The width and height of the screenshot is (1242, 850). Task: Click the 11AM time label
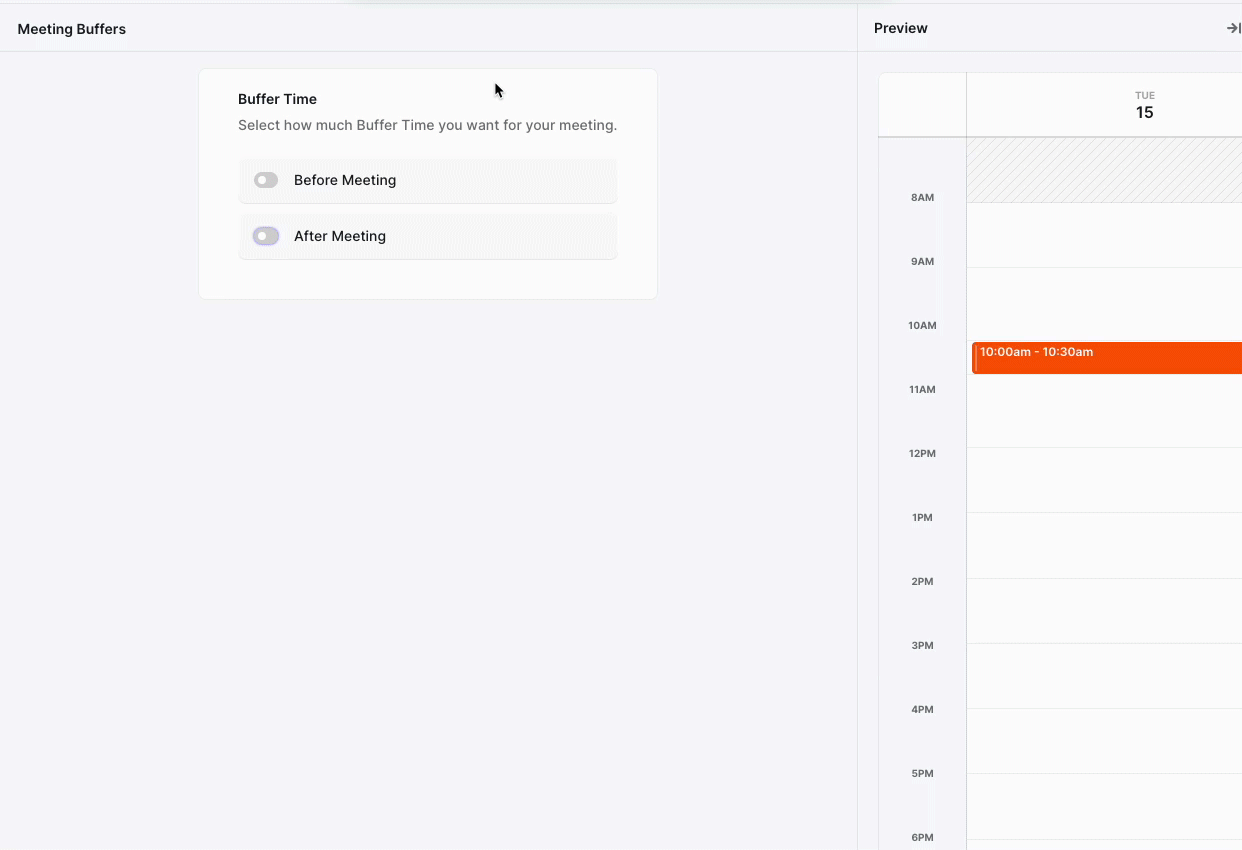[x=922, y=390]
